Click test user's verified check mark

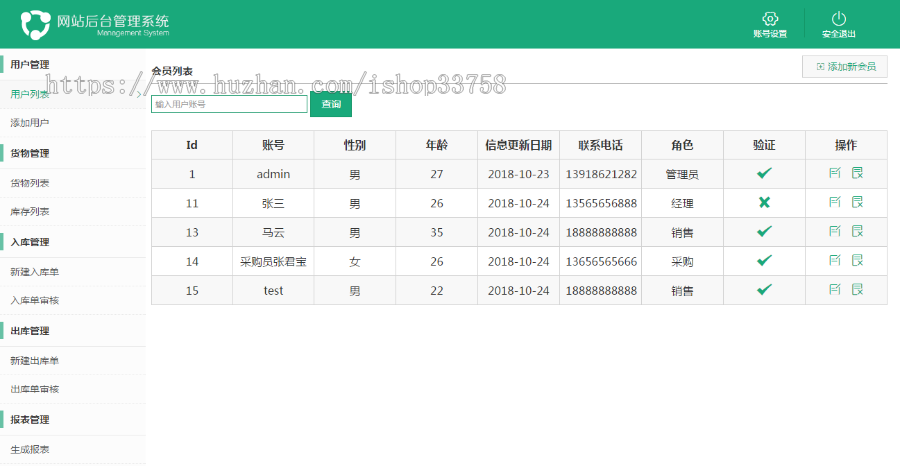[764, 289]
